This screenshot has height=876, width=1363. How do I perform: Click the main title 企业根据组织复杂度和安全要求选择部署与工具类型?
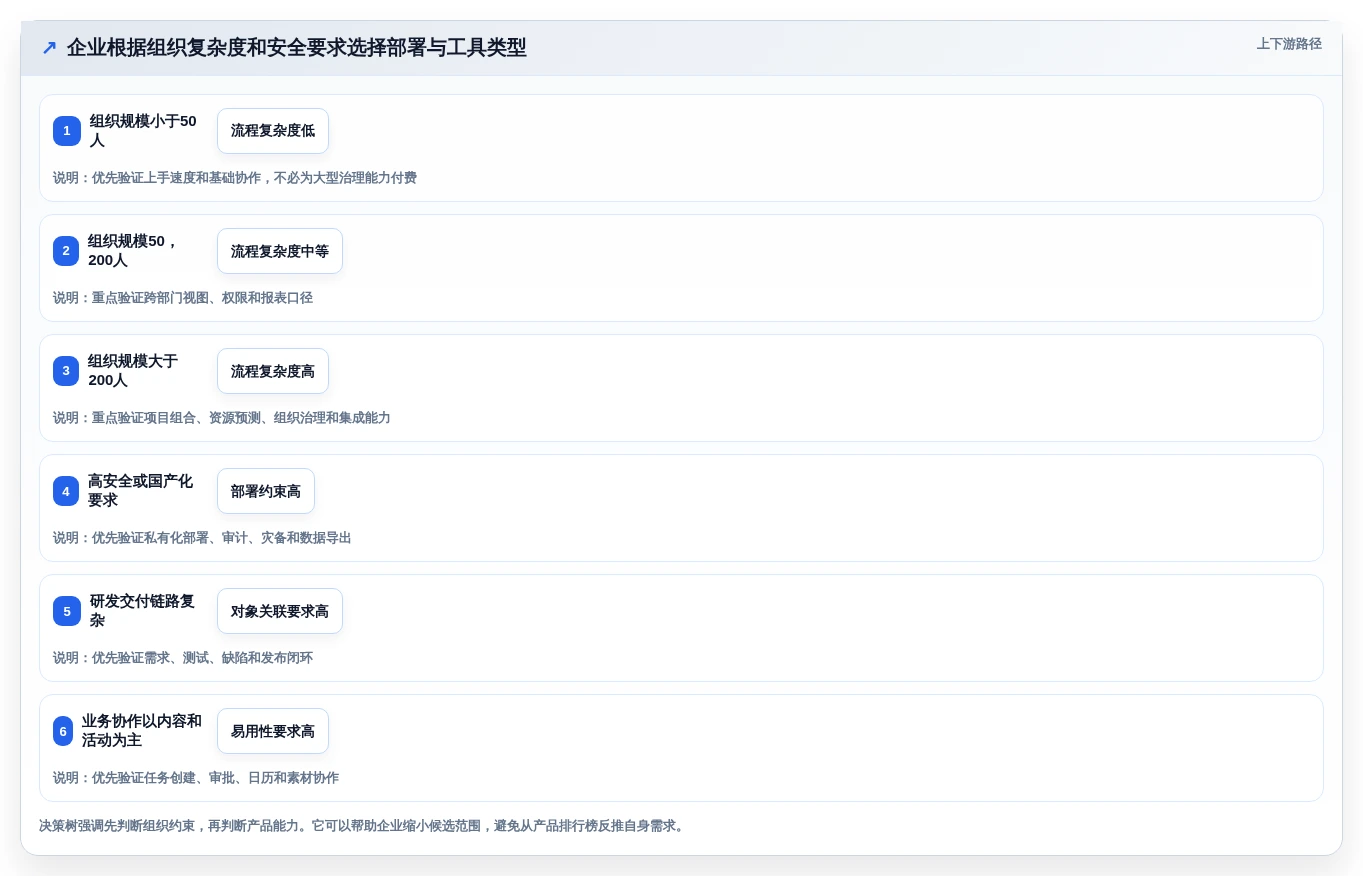(x=297, y=48)
